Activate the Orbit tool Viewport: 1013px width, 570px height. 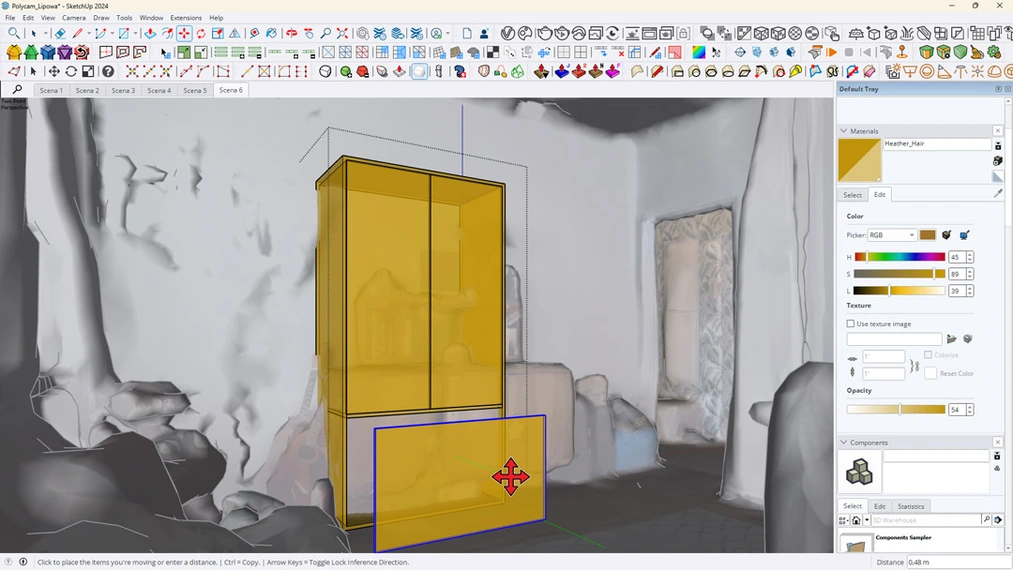[x=292, y=33]
